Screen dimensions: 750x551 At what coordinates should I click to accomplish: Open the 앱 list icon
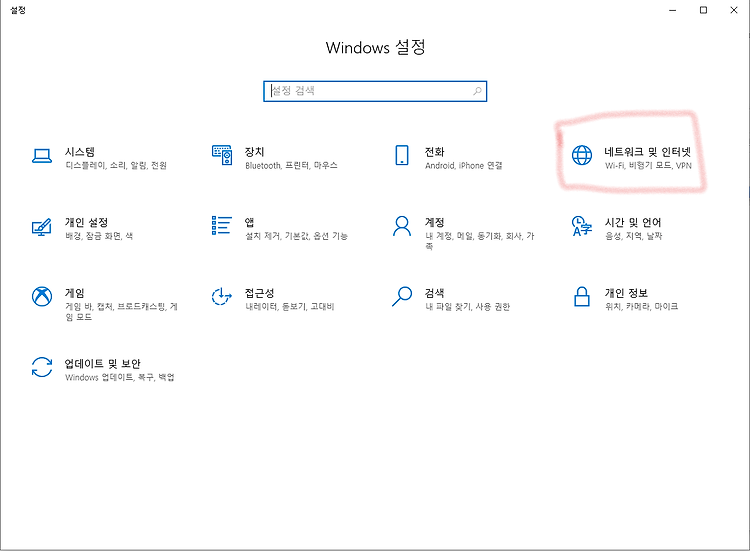(221, 225)
